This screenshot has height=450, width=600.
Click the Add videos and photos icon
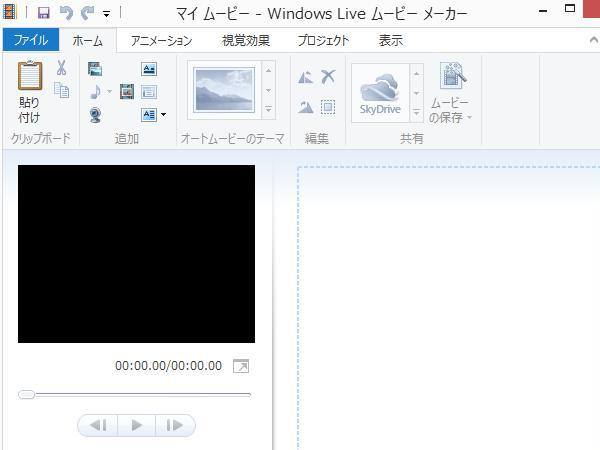pyautogui.click(x=96, y=69)
